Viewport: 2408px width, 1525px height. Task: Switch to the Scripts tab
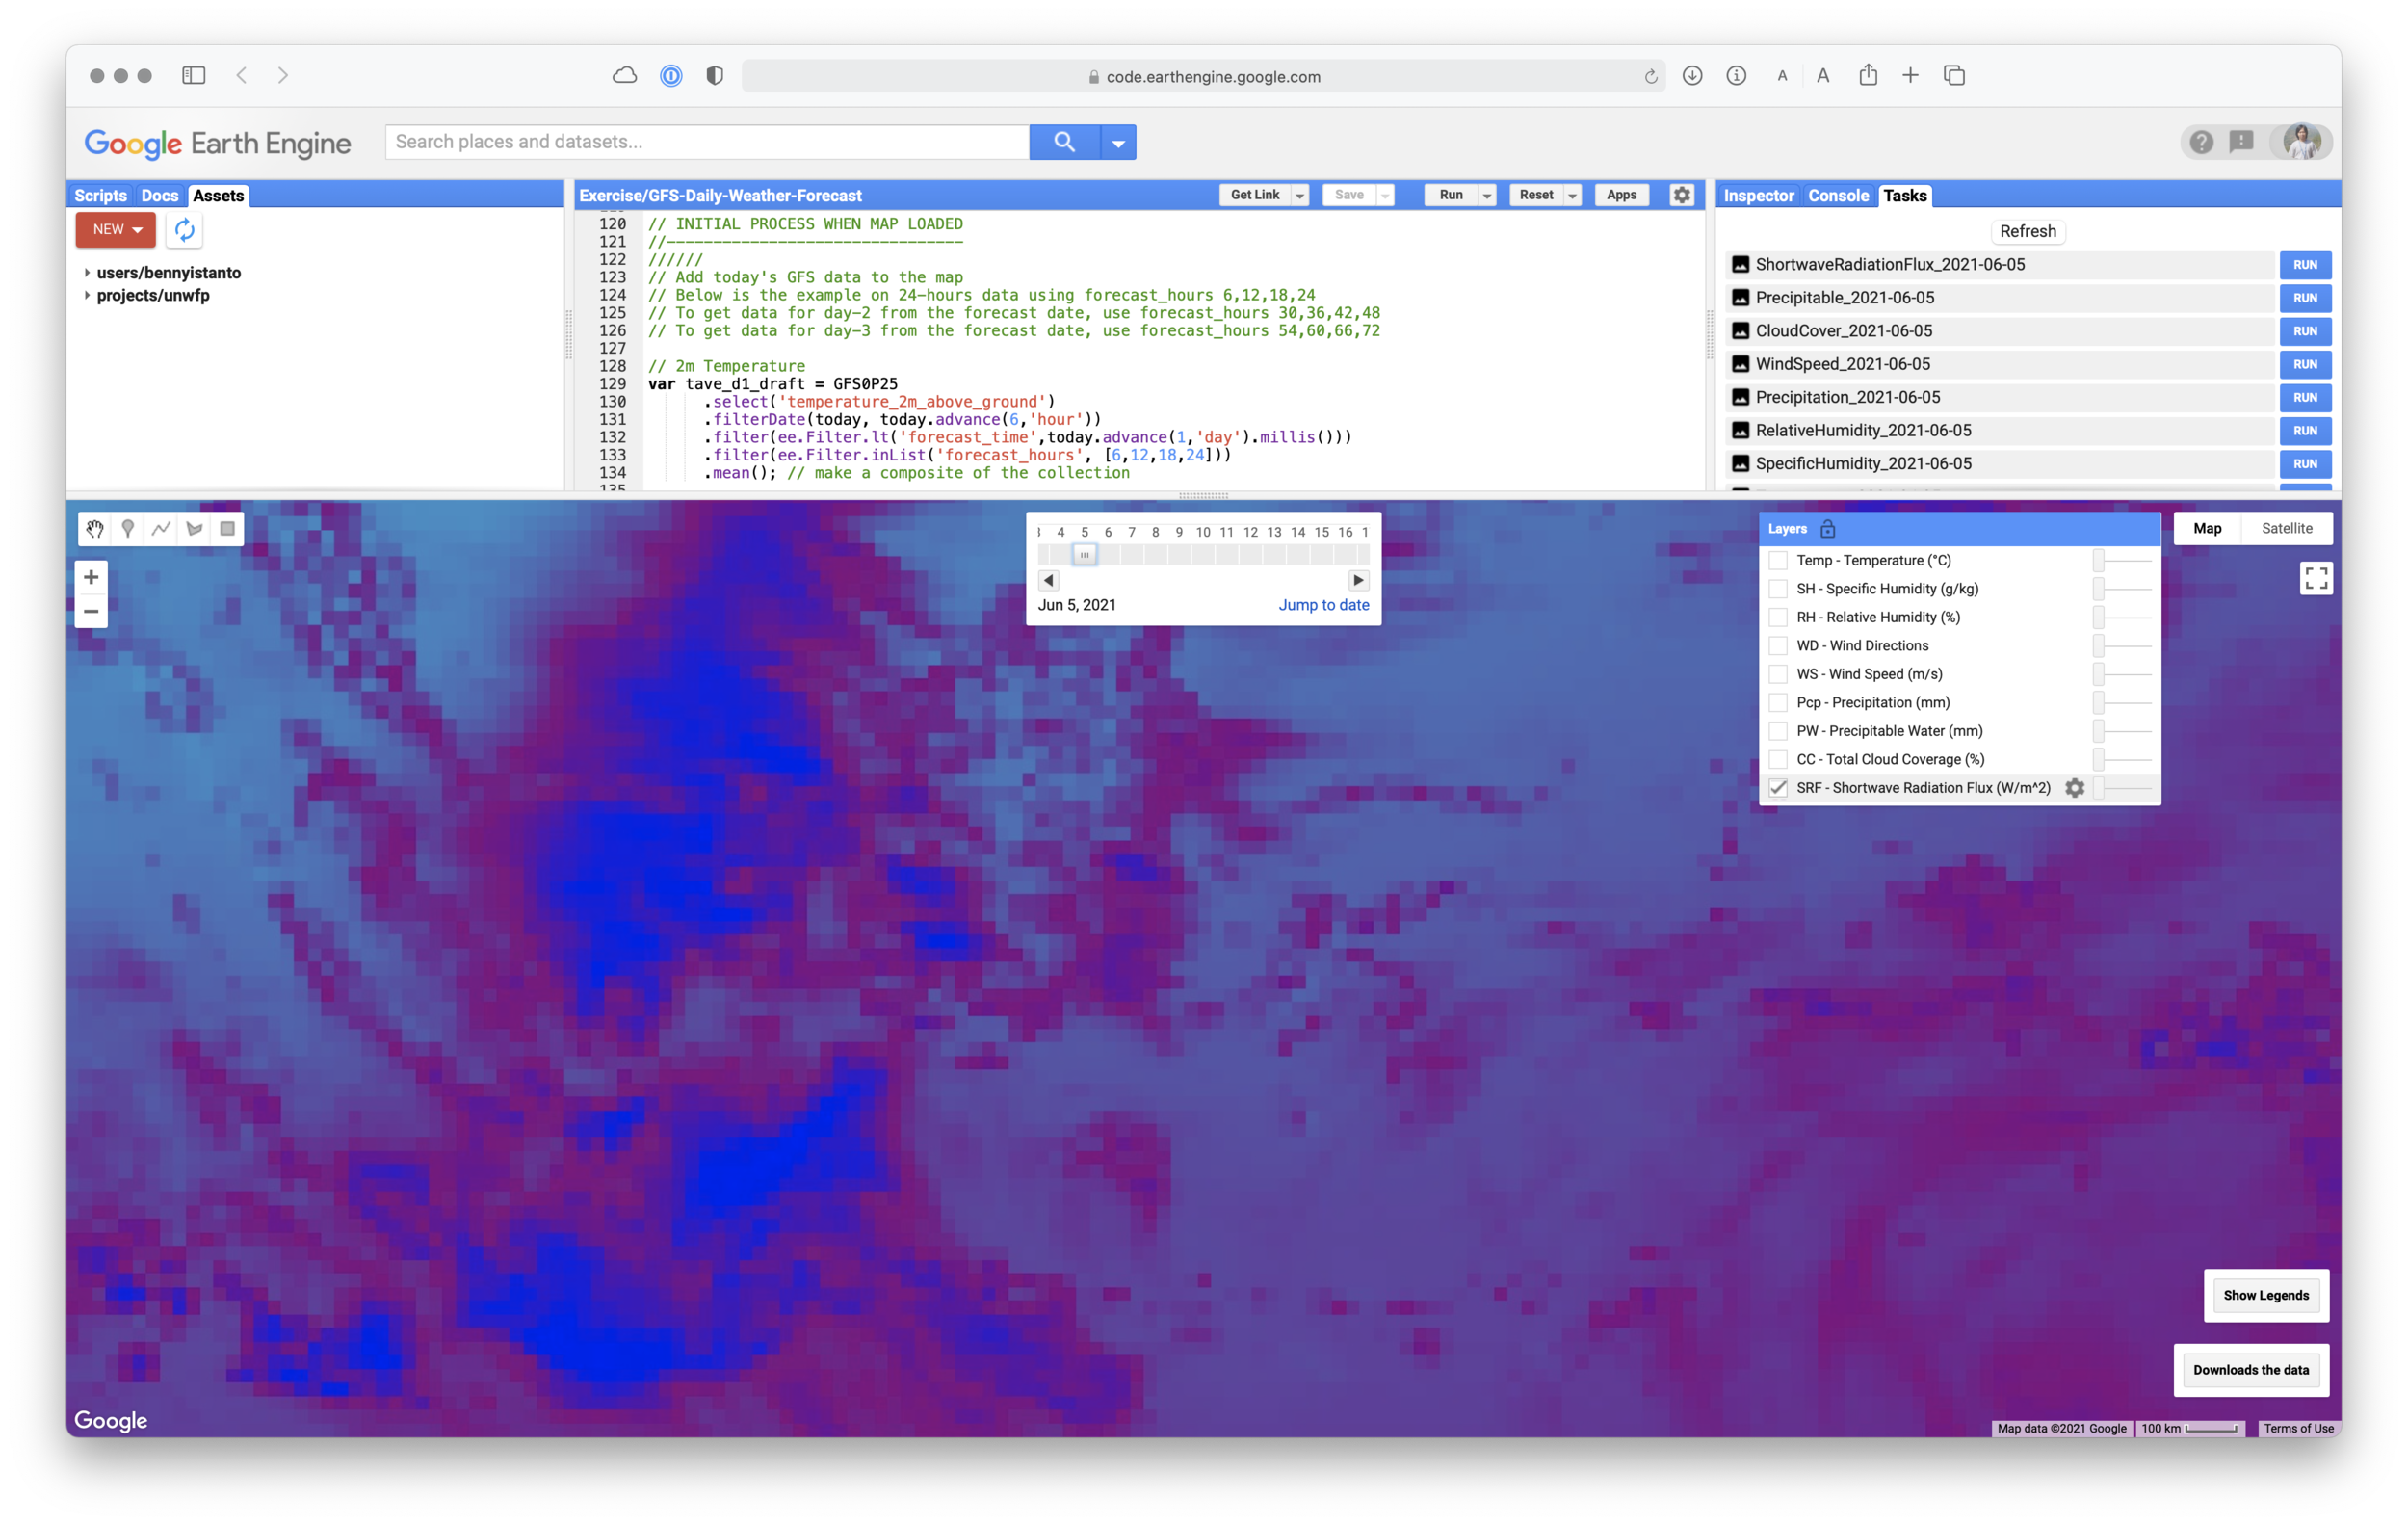[x=100, y=196]
